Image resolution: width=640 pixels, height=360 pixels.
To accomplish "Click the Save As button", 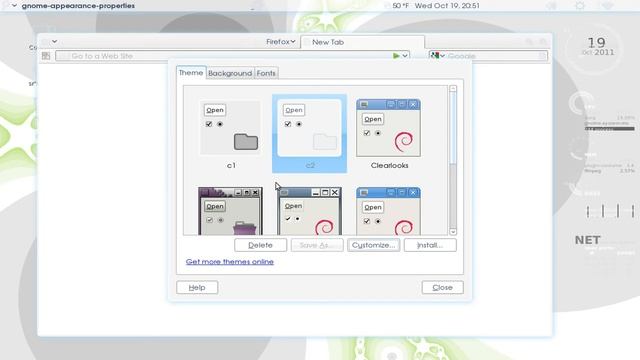I will pyautogui.click(x=317, y=245).
